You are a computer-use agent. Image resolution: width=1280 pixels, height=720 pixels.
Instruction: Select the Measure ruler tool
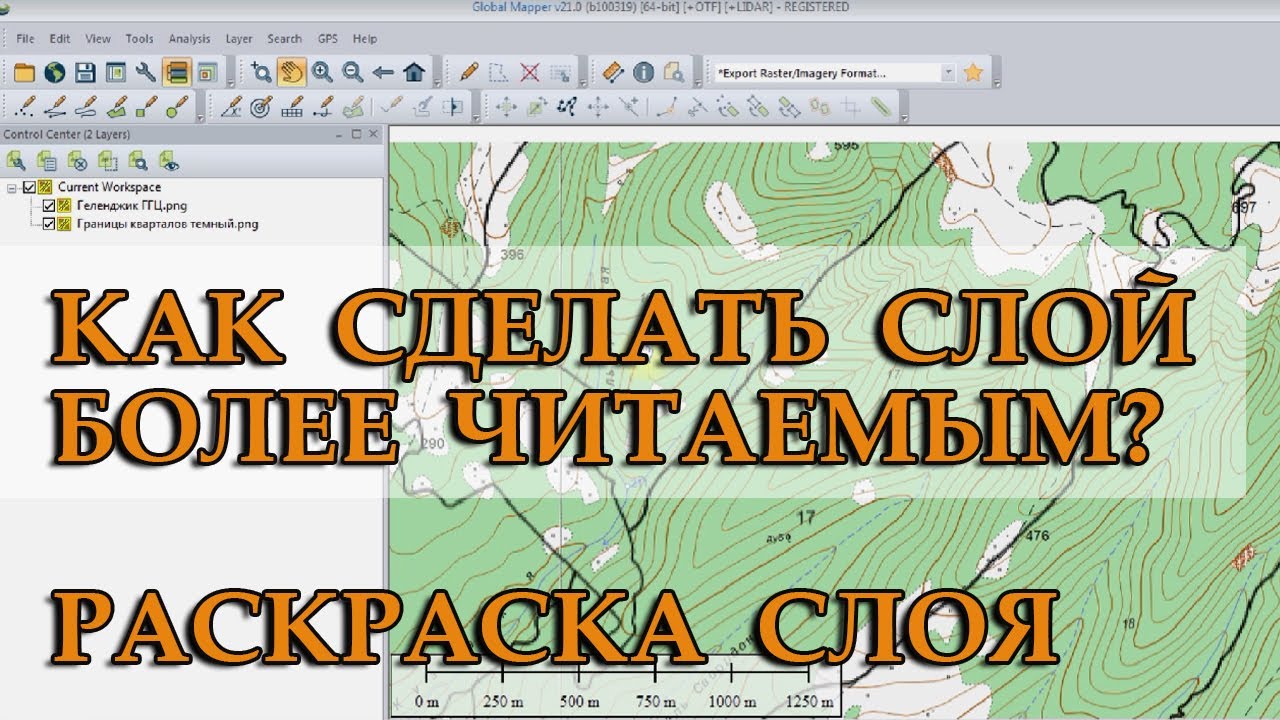point(613,72)
